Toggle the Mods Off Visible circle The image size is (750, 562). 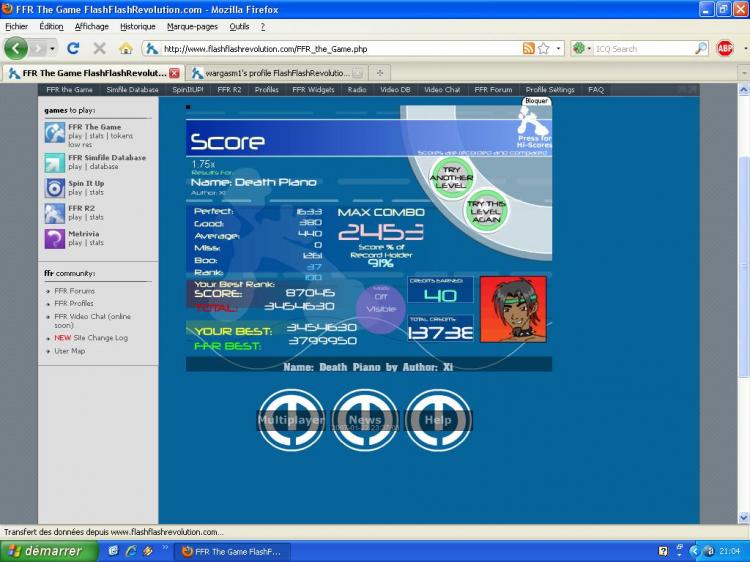tap(381, 302)
